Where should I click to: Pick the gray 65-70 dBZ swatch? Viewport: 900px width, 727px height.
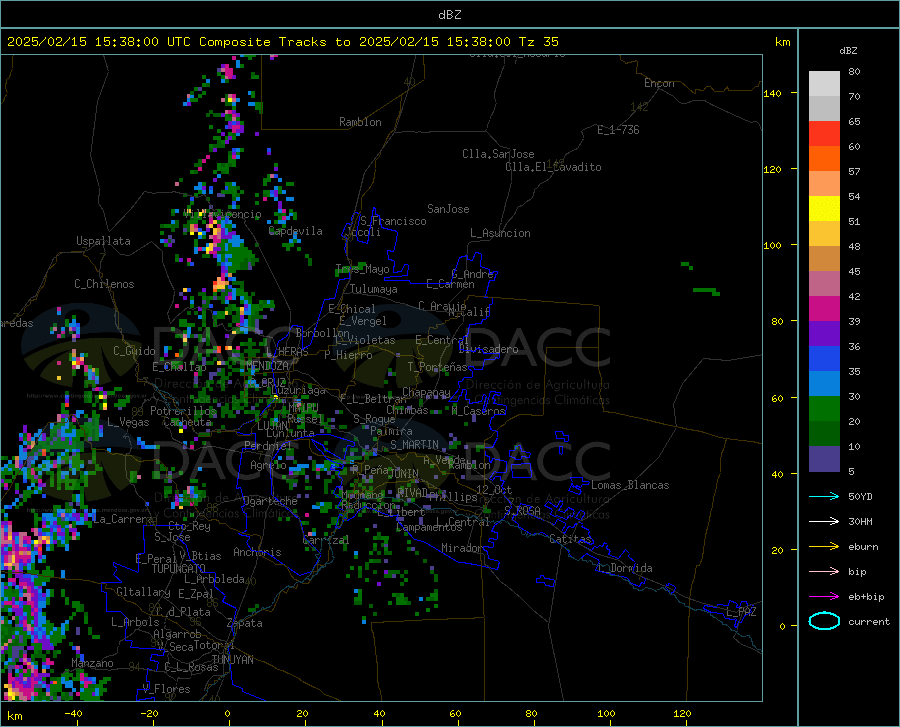pyautogui.click(x=824, y=109)
